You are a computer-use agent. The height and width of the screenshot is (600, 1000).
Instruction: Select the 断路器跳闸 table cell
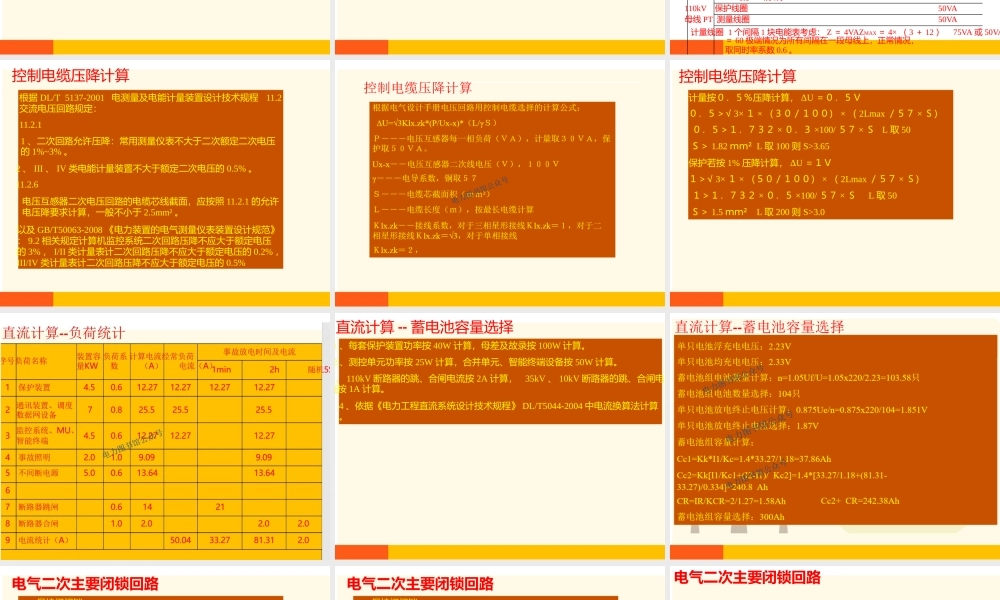point(40,508)
